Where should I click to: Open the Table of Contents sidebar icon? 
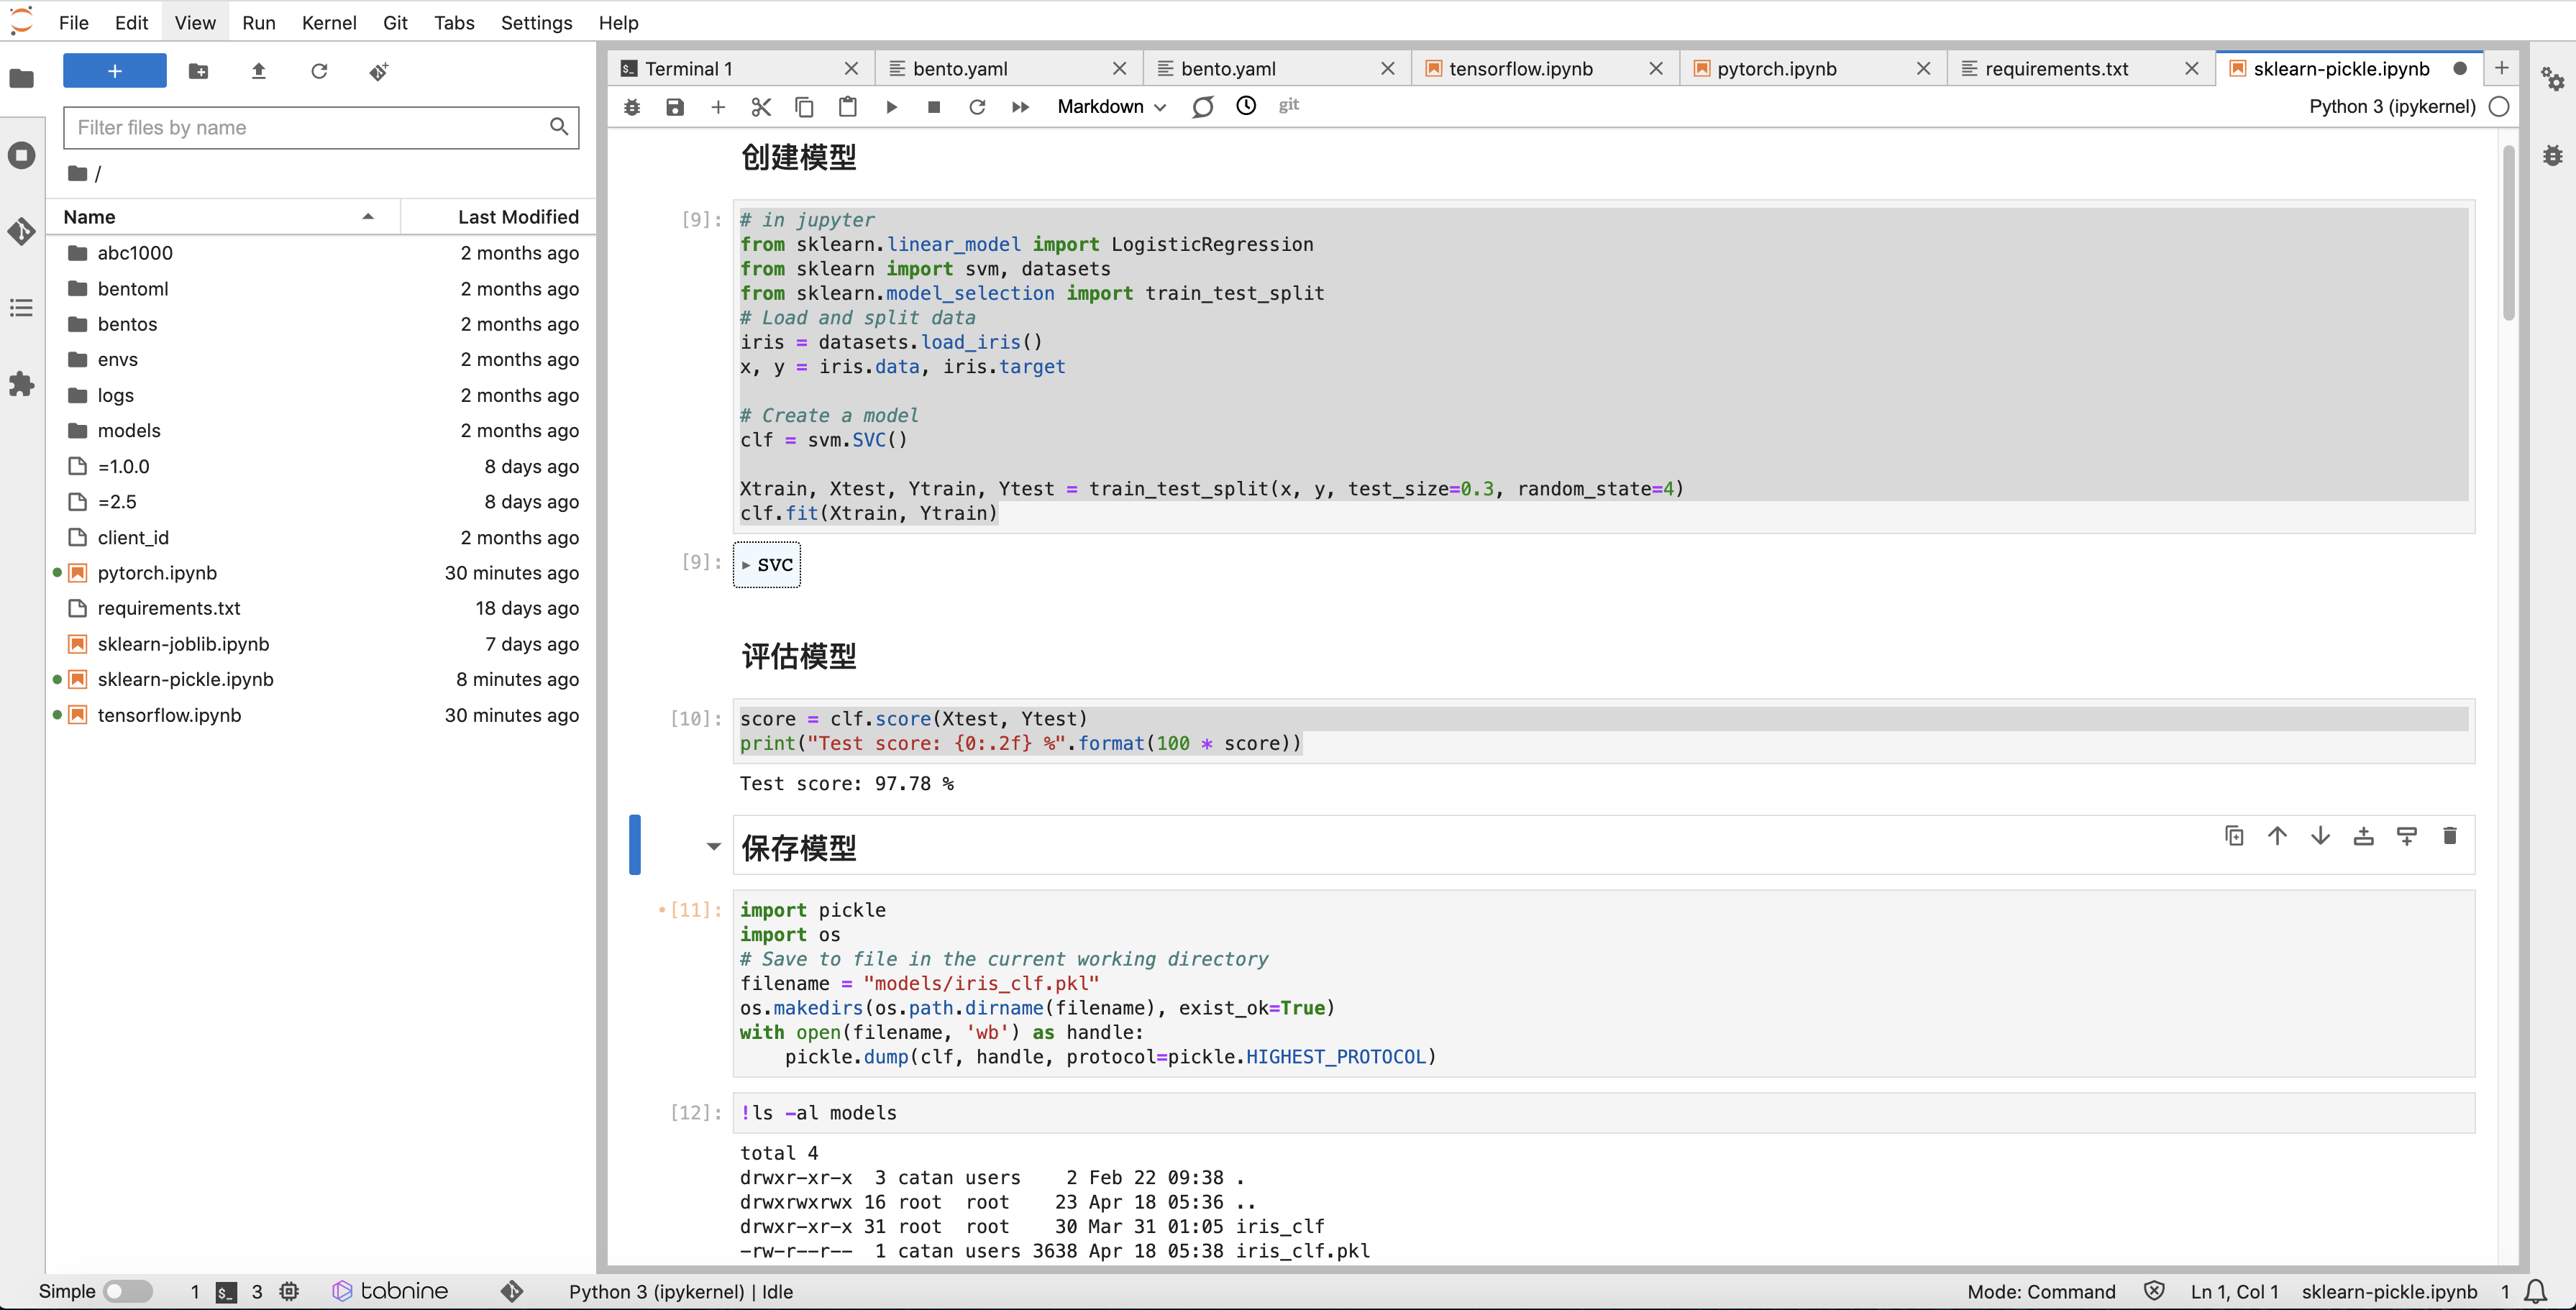[22, 308]
